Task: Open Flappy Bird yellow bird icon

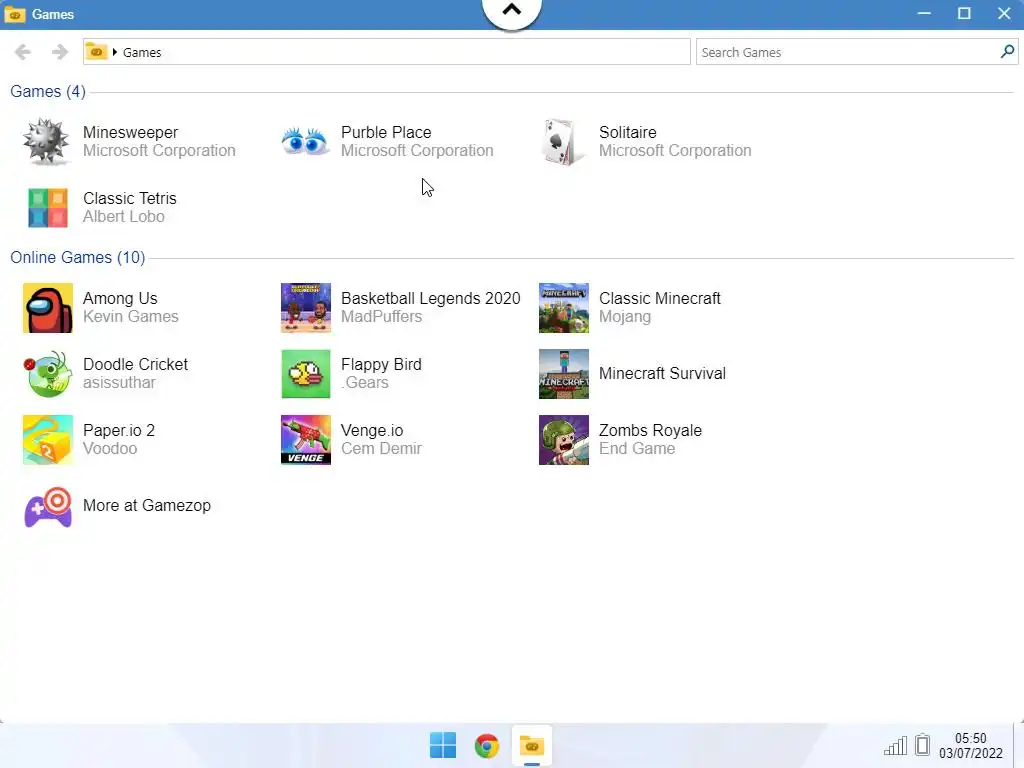Action: click(306, 374)
